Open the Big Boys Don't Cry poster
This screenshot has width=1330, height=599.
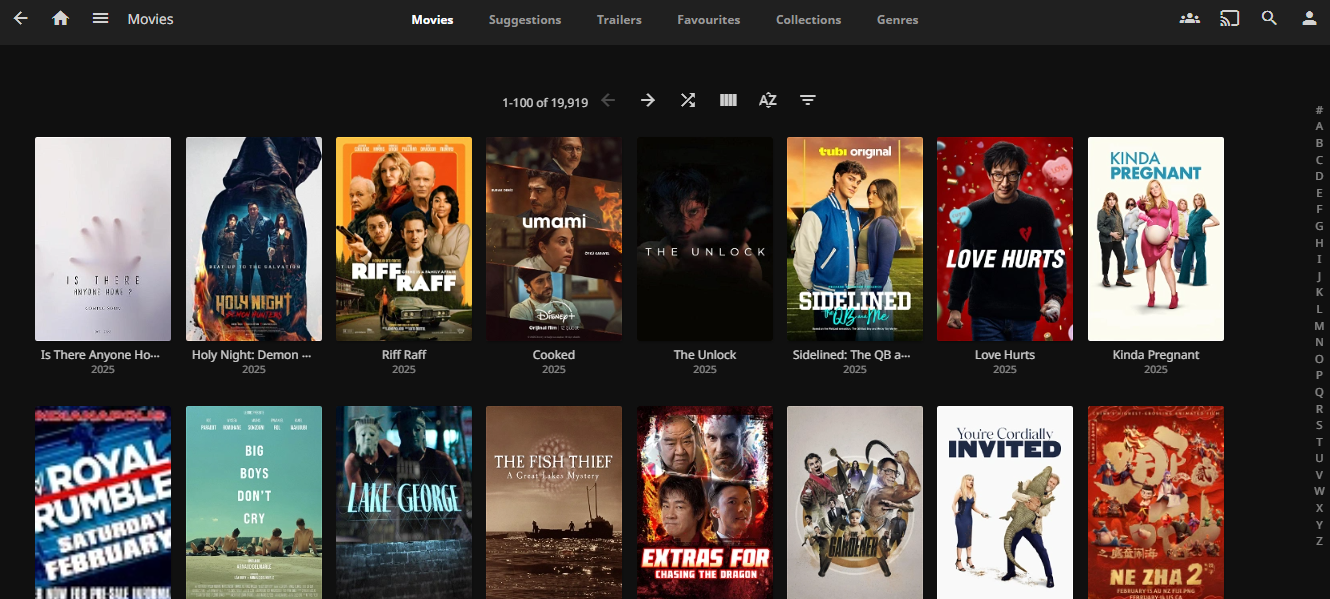coord(254,502)
